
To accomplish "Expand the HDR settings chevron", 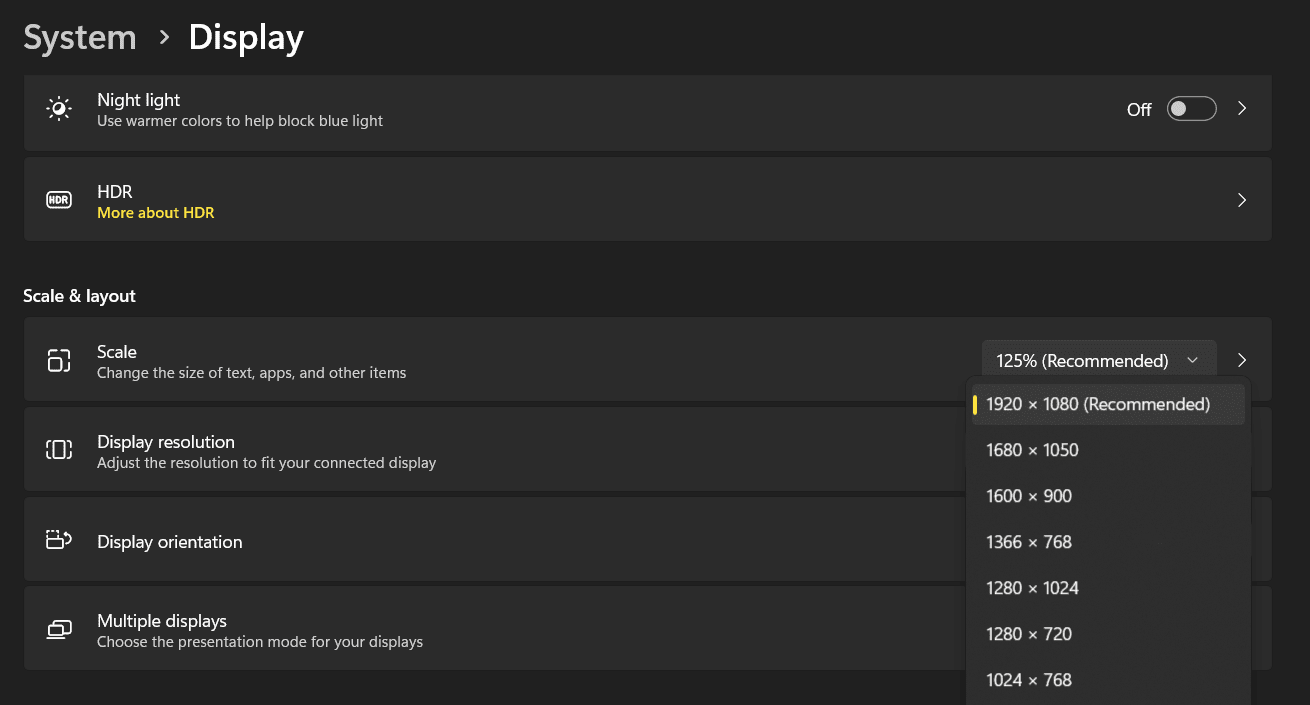I will pyautogui.click(x=1242, y=199).
